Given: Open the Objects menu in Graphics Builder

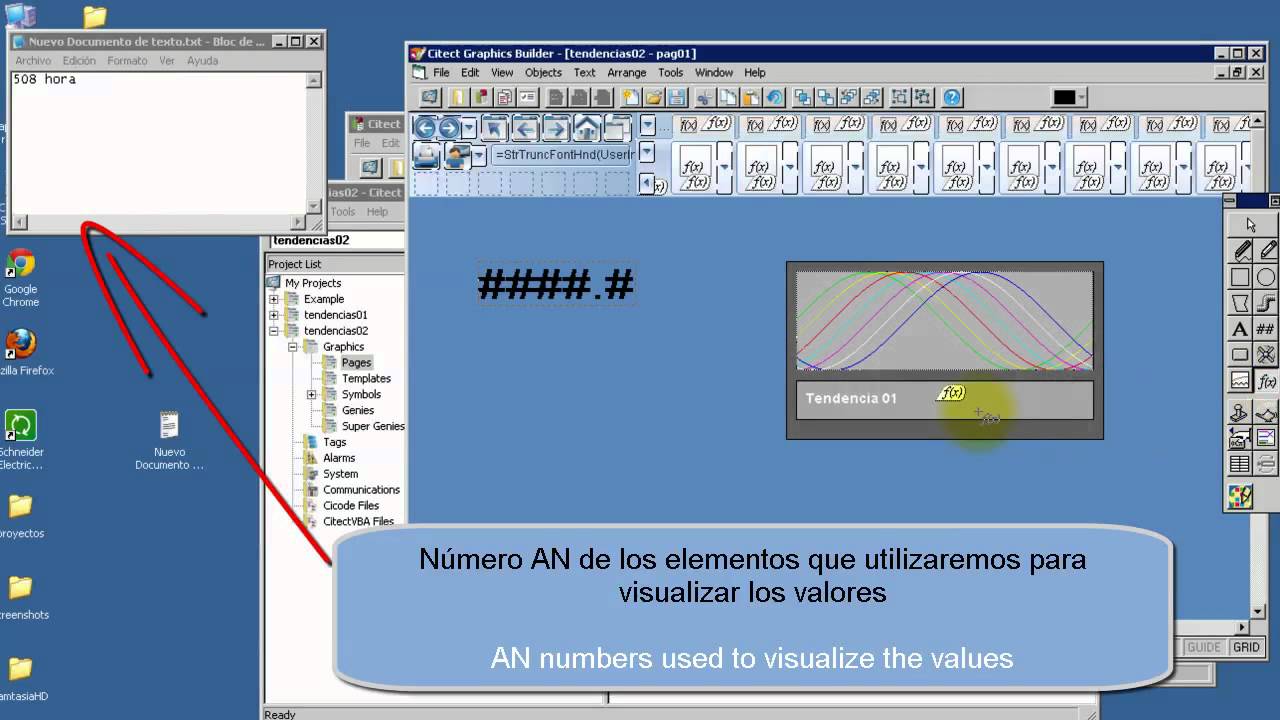Looking at the screenshot, I should pos(543,72).
